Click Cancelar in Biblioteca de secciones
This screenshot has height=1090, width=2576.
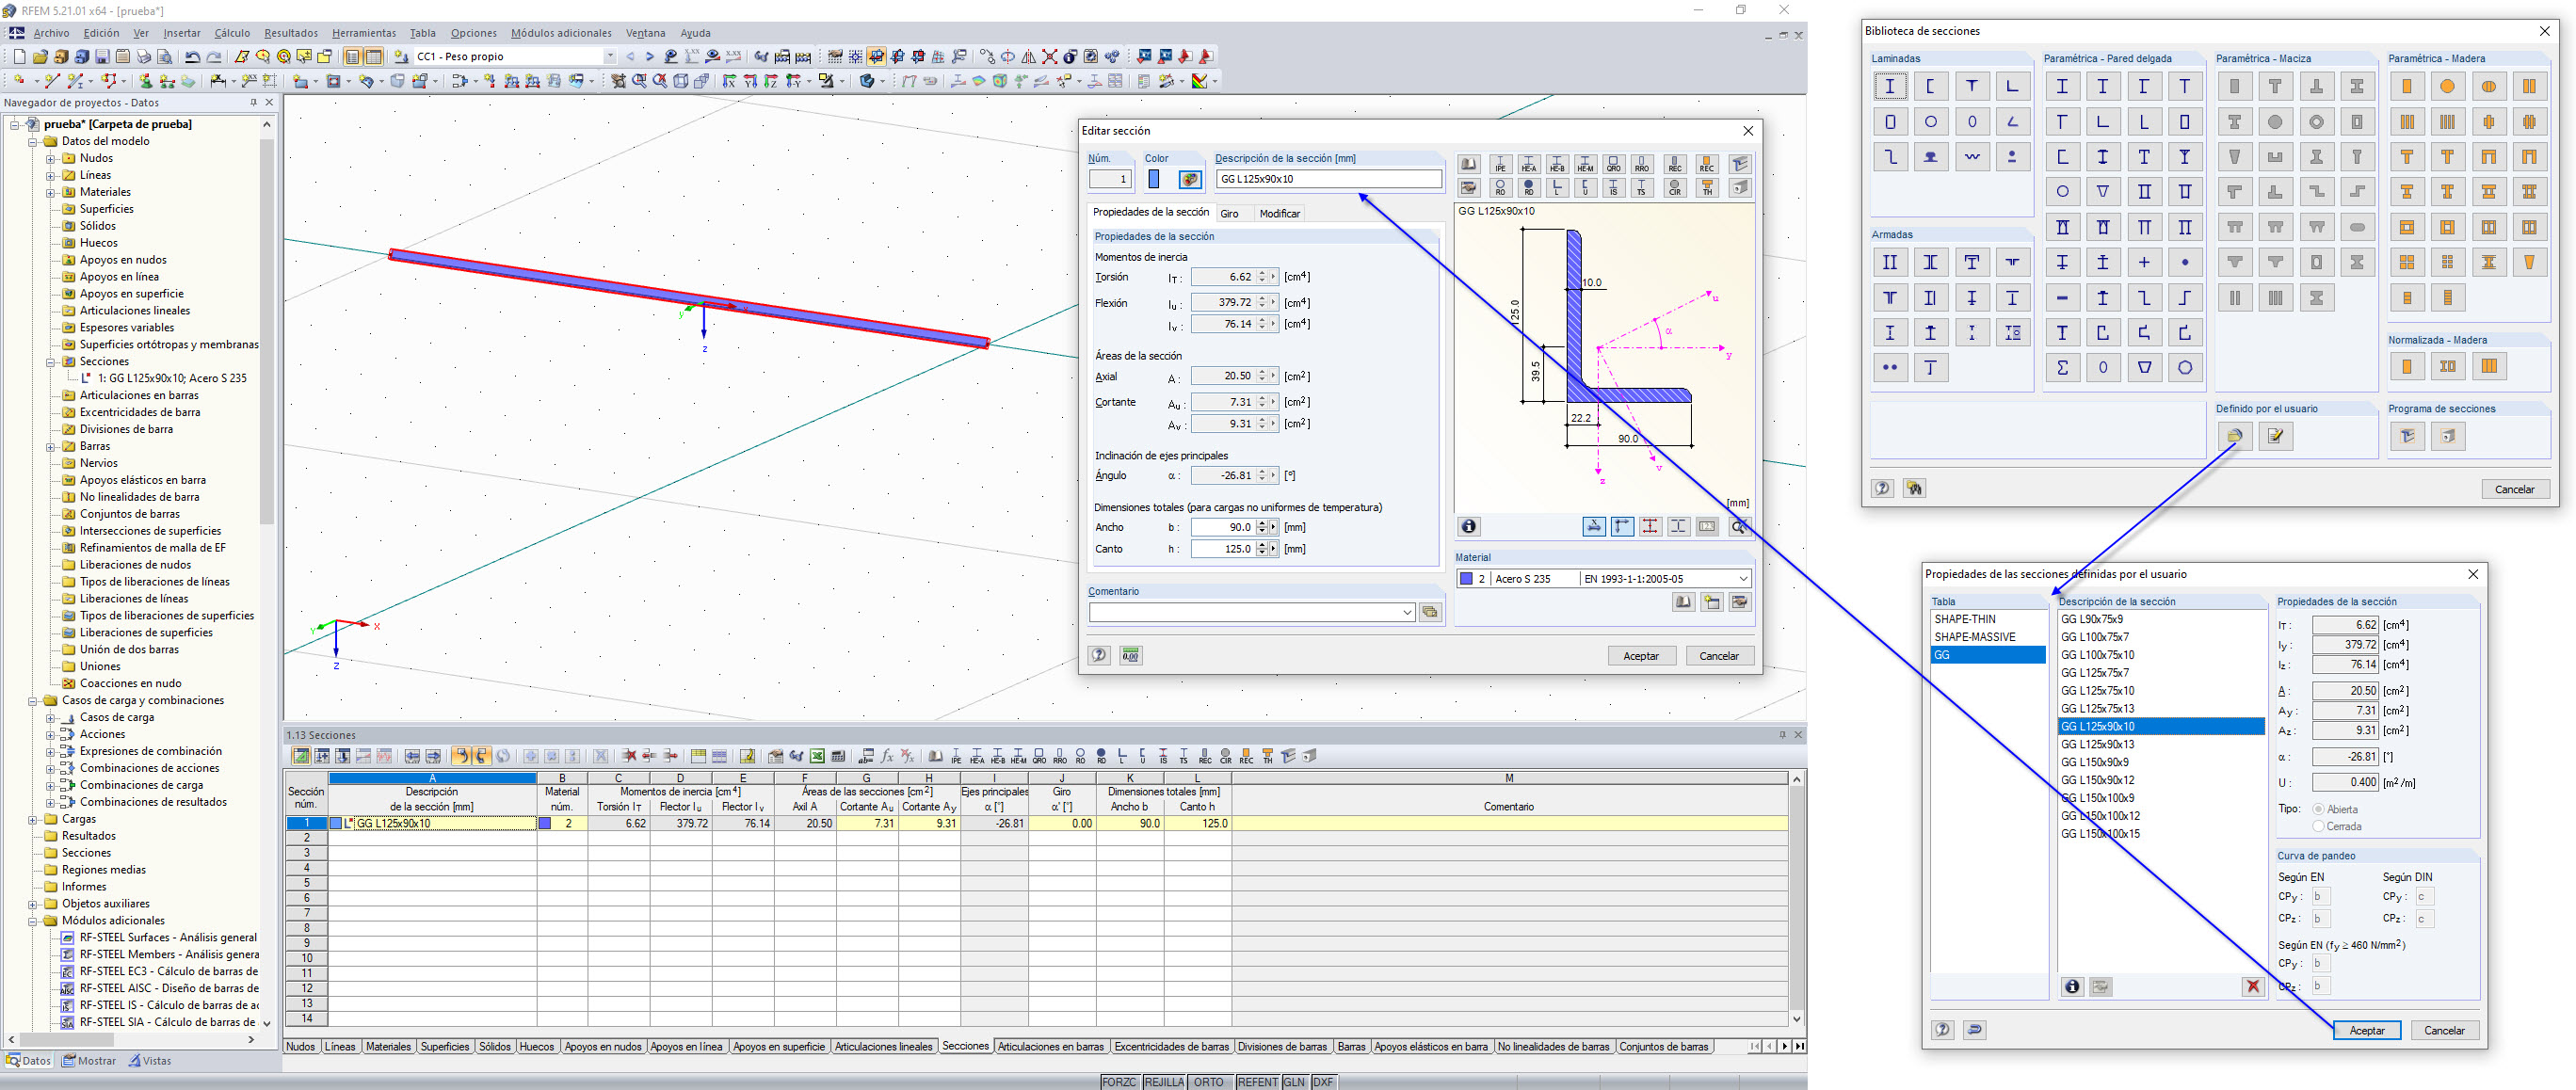click(2513, 489)
